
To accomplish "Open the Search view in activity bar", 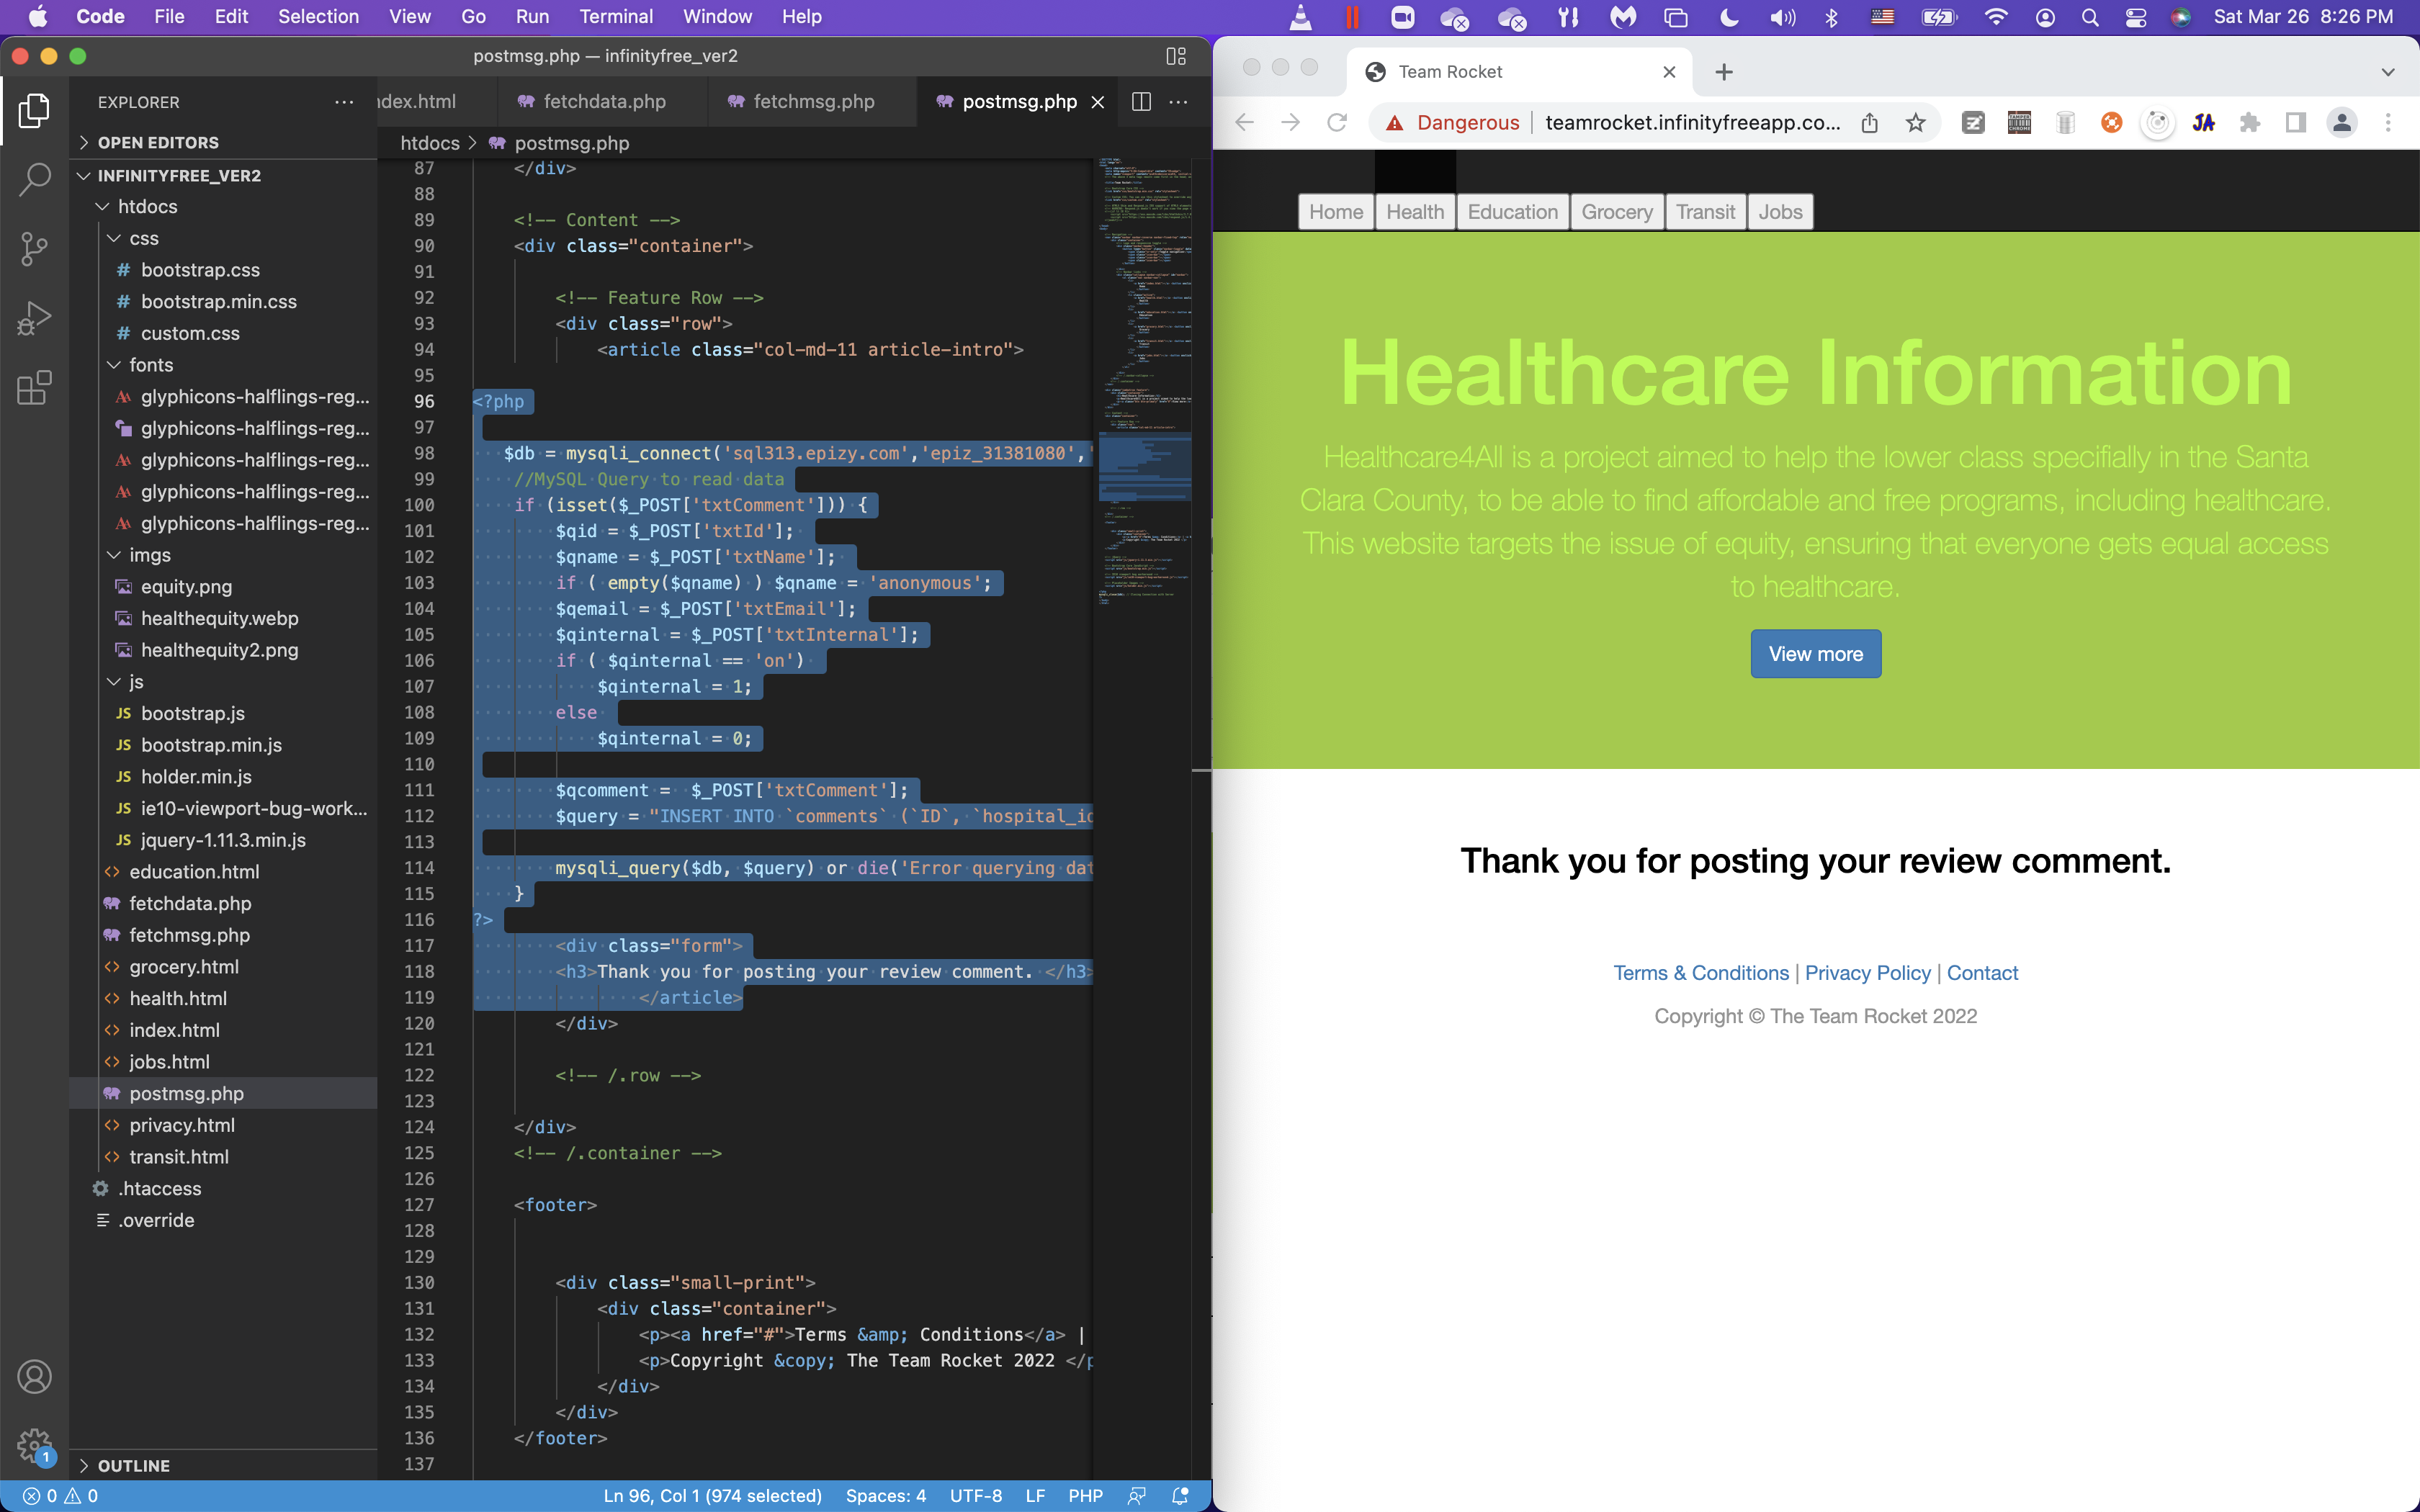I will pos(34,180).
